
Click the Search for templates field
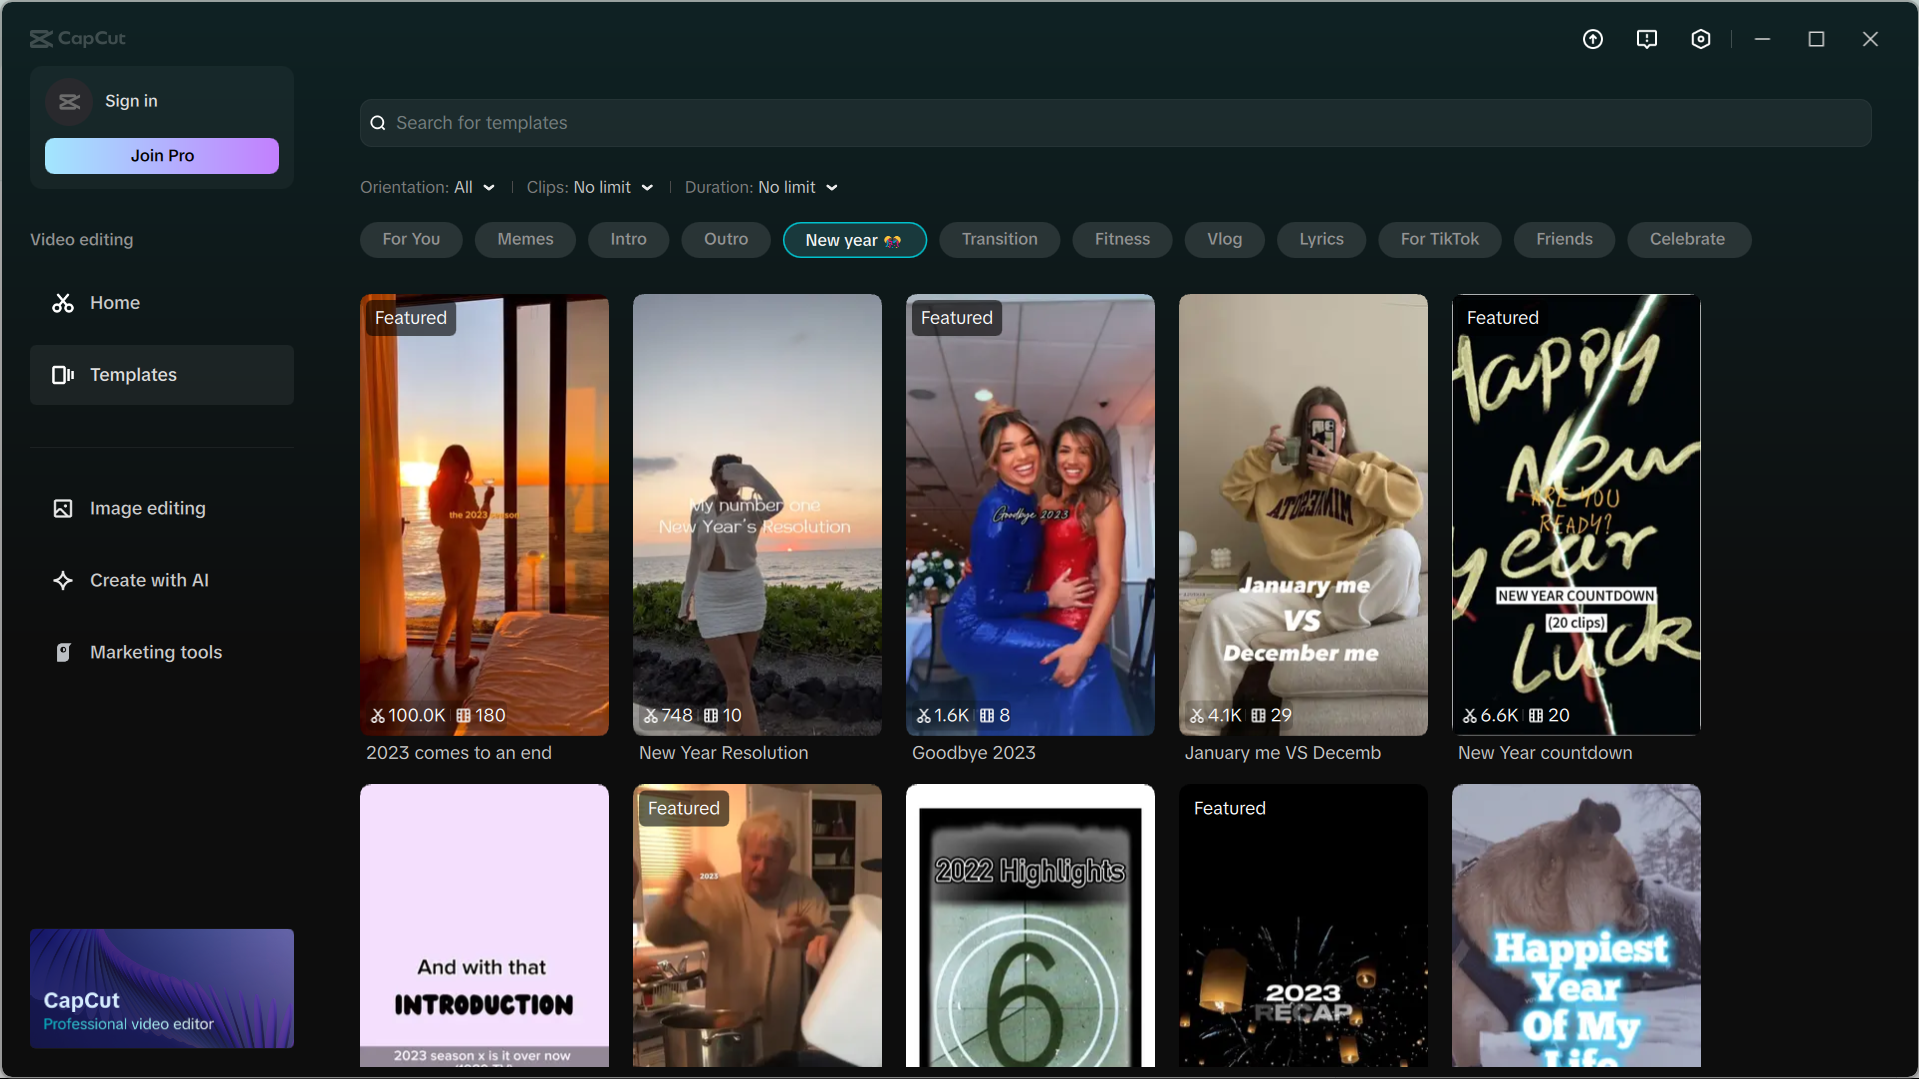[1116, 123]
